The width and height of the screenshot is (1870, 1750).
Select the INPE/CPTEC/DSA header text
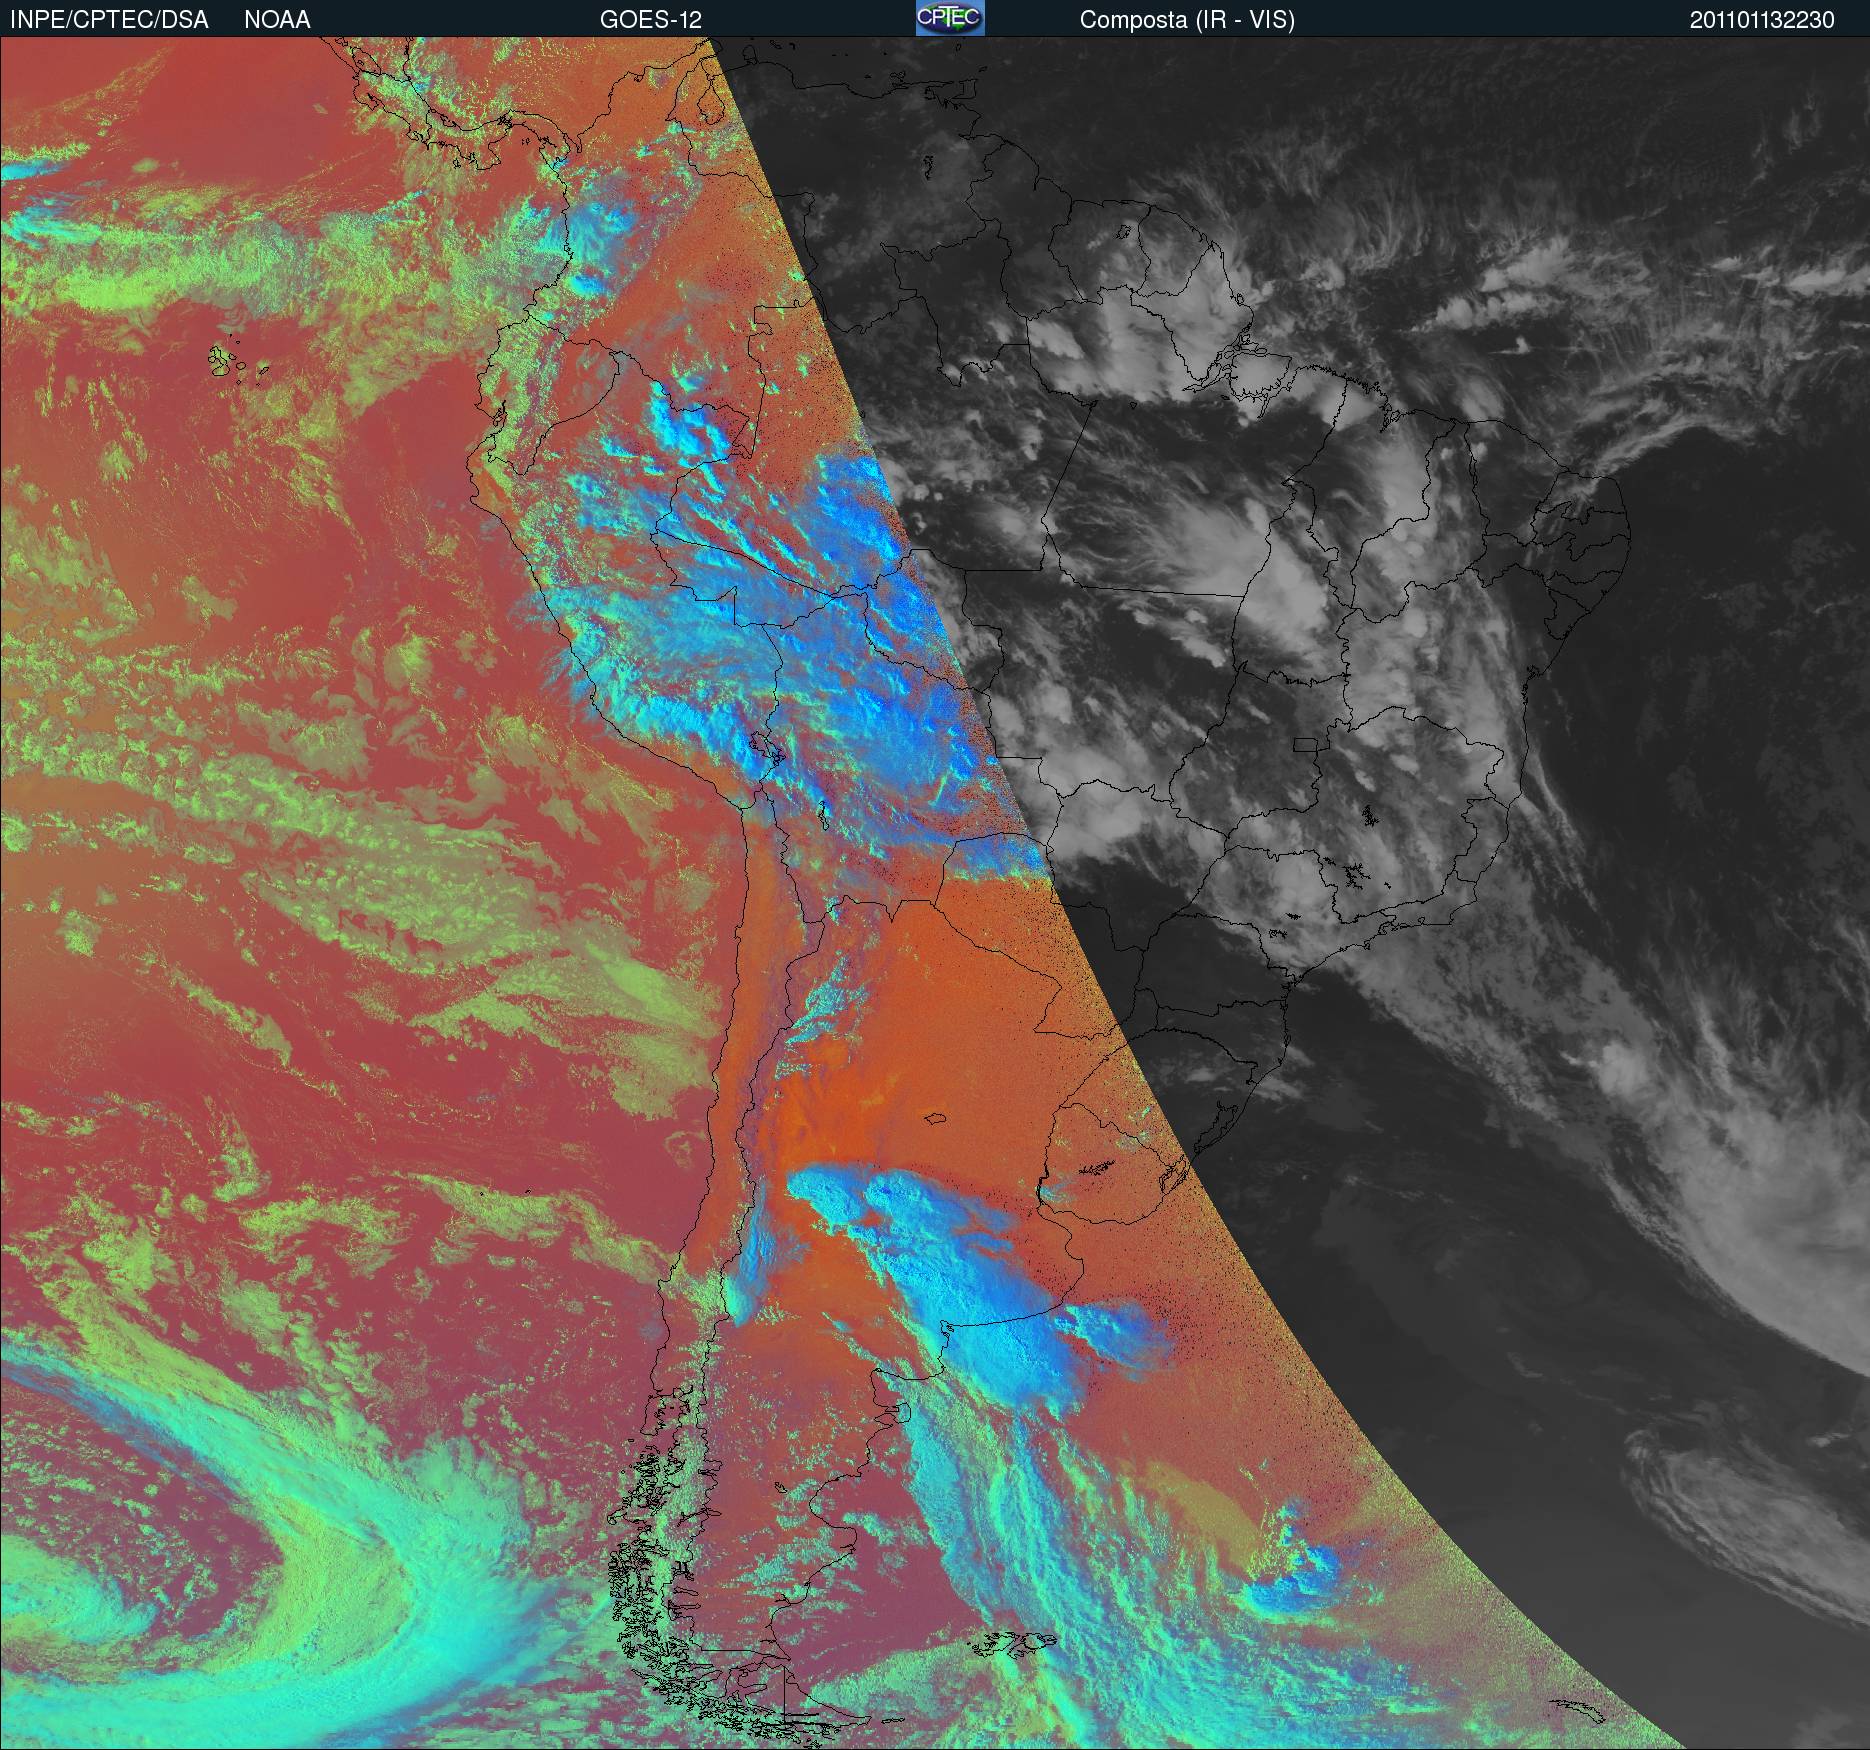click(x=109, y=19)
